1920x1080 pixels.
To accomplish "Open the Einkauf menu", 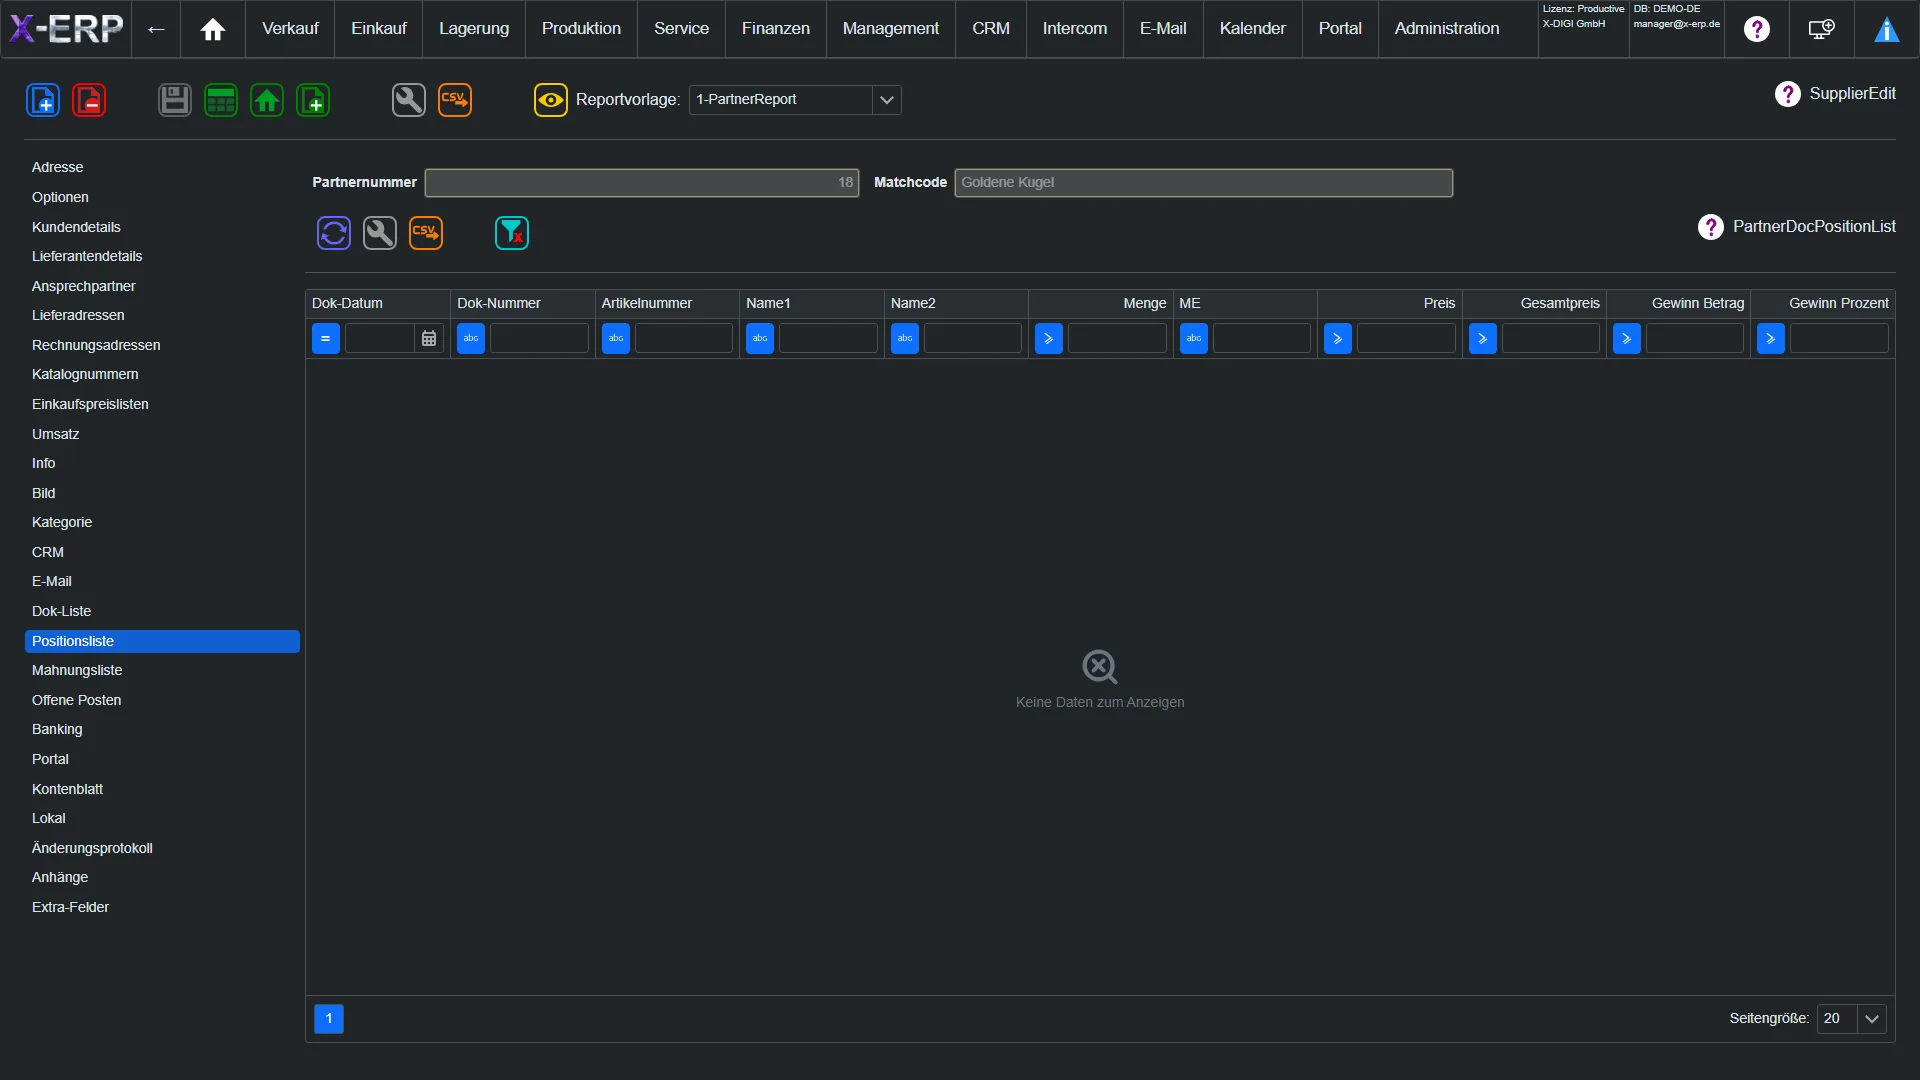I will 379,29.
